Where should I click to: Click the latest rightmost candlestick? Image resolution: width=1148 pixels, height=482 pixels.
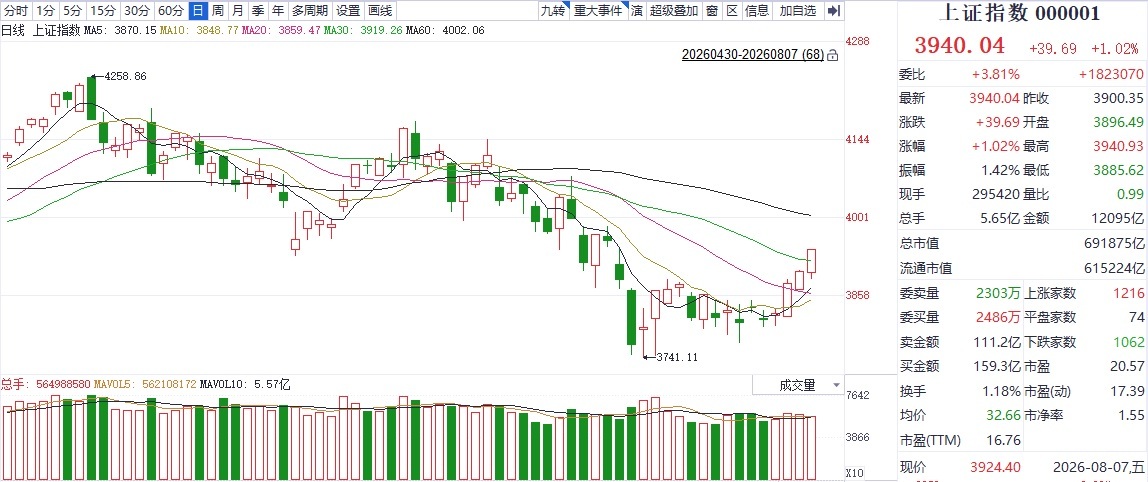coord(811,262)
